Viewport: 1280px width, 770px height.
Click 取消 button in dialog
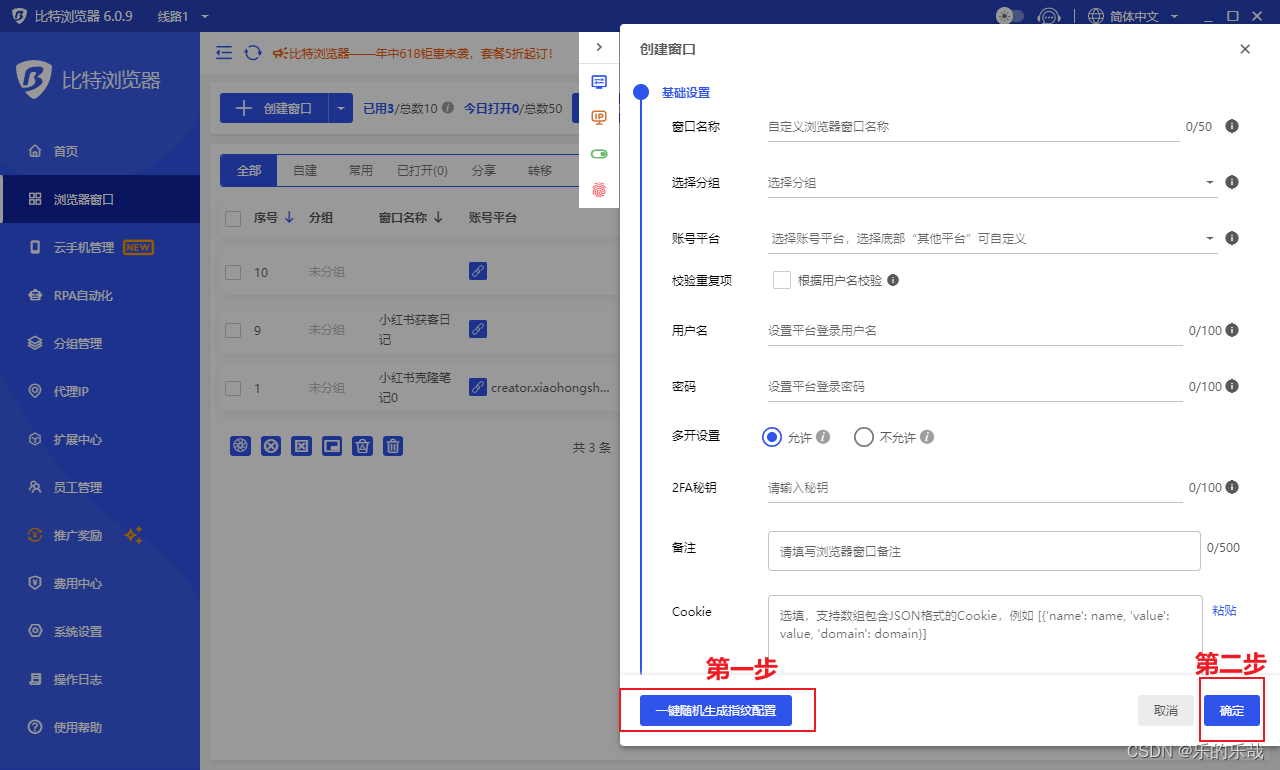point(1166,711)
